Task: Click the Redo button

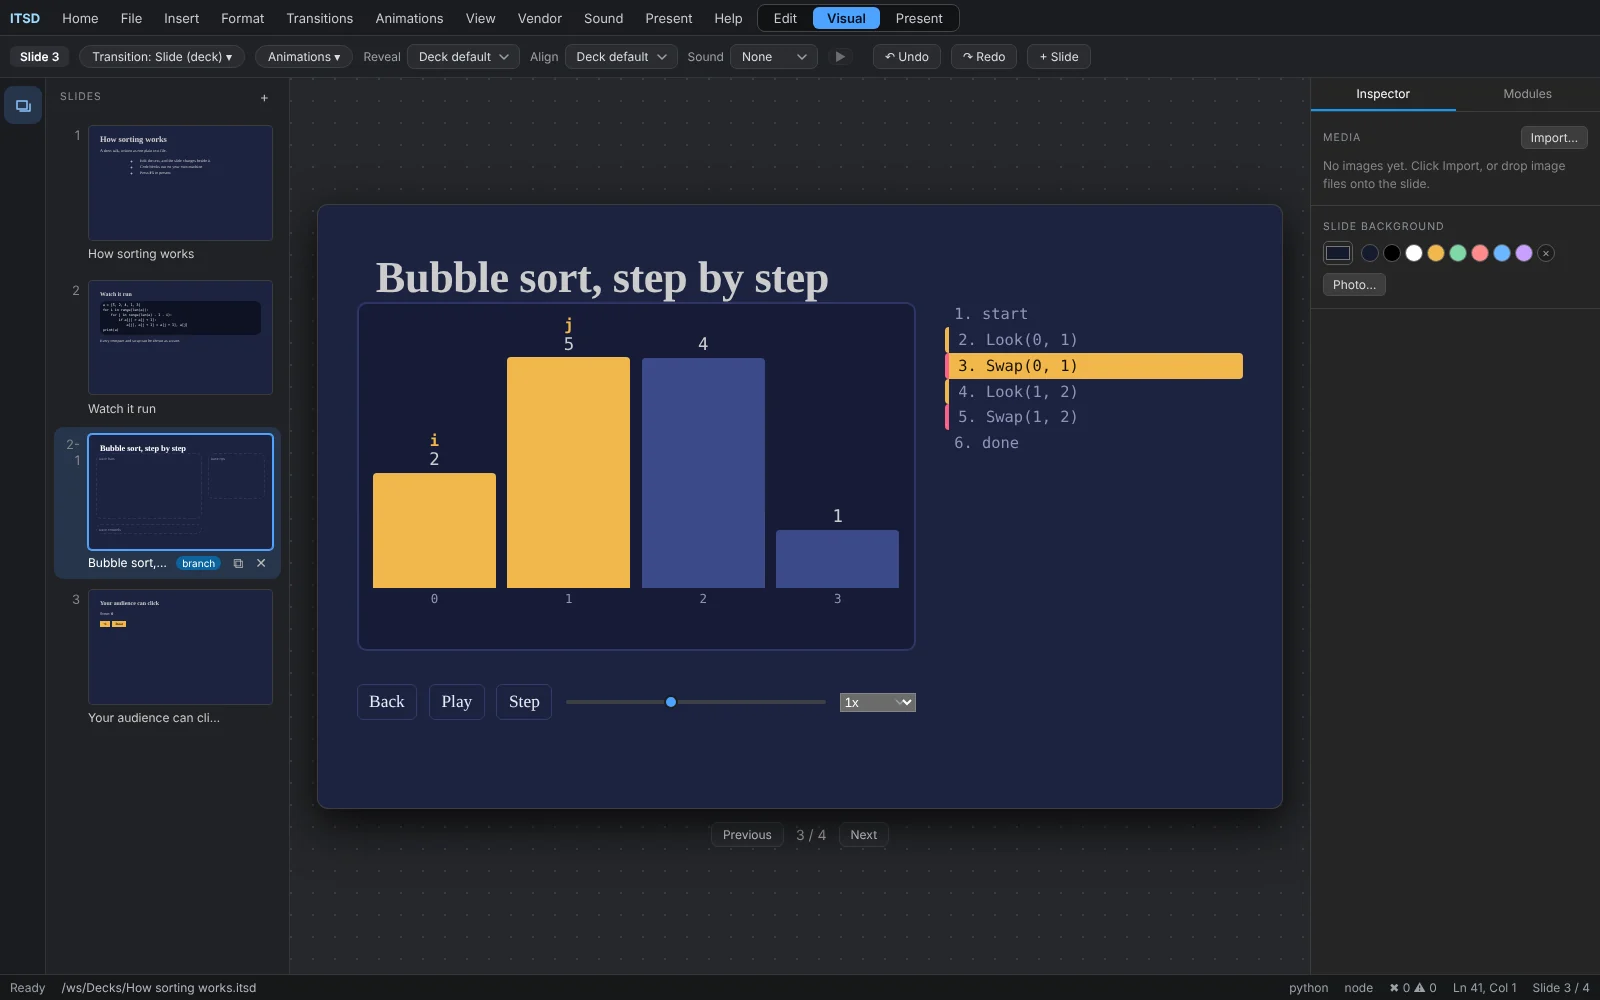Action: [x=984, y=57]
